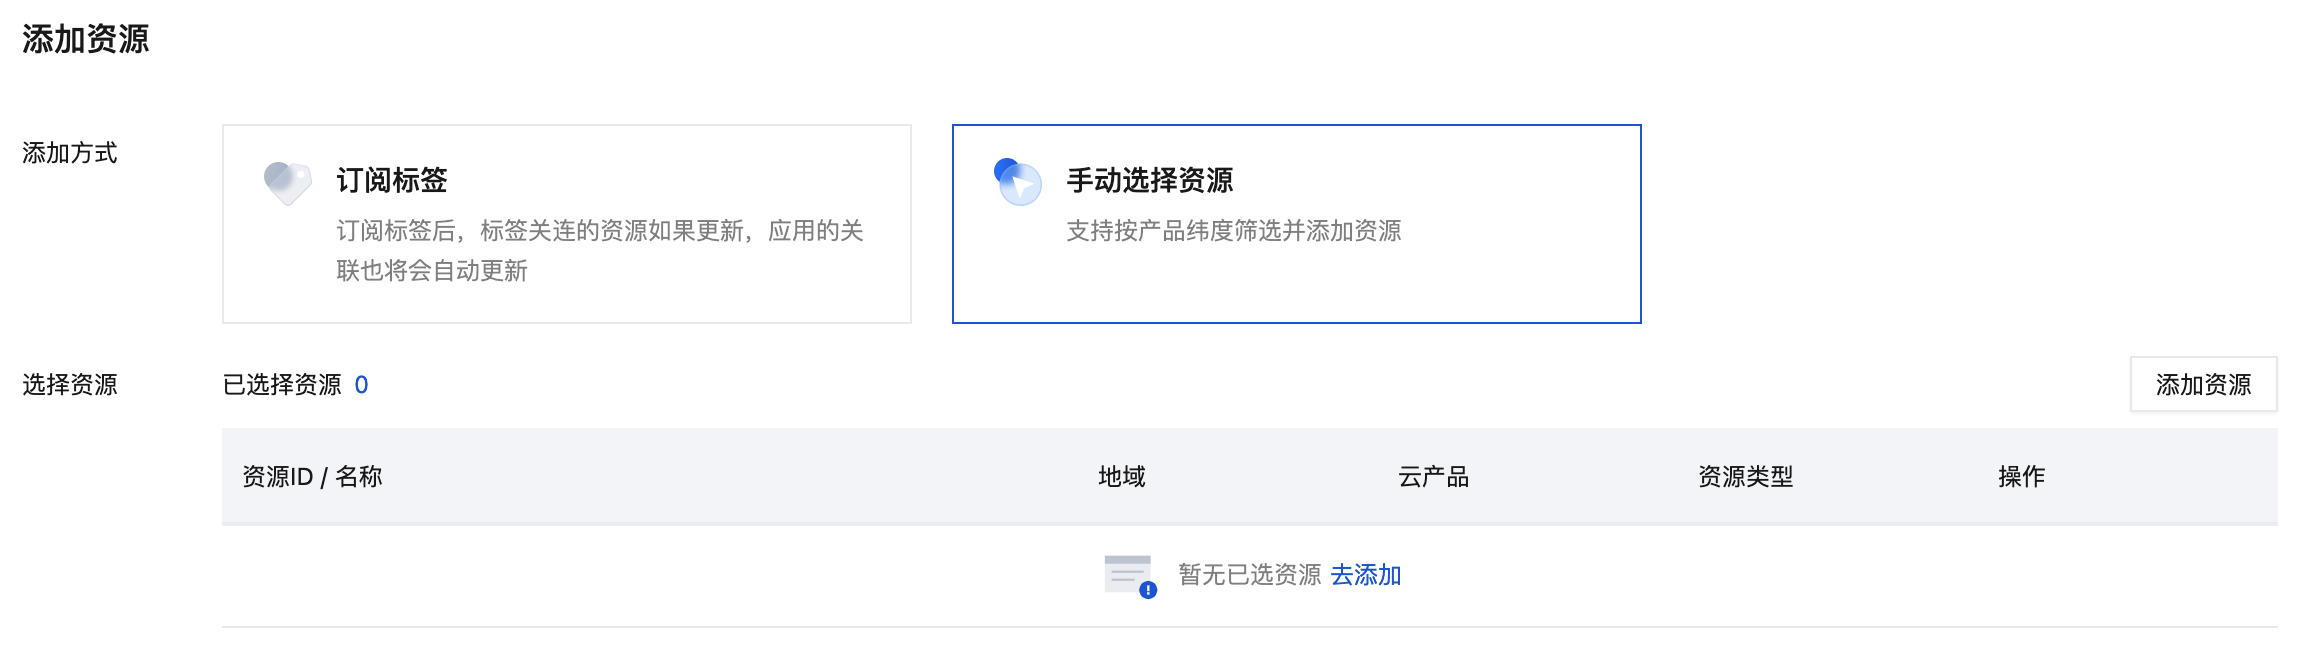Click the 订阅标签 description text
Screen dimensions: 2304x662
click(599, 250)
